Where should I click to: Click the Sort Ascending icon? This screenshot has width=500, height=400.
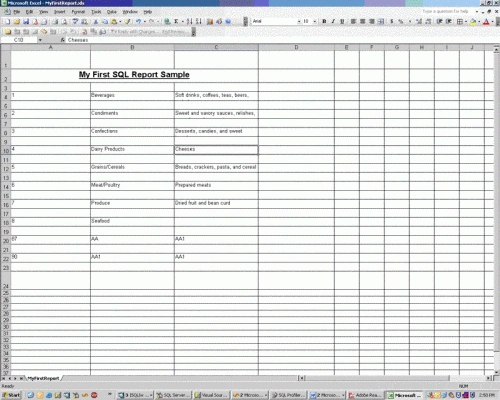pyautogui.click(x=189, y=22)
